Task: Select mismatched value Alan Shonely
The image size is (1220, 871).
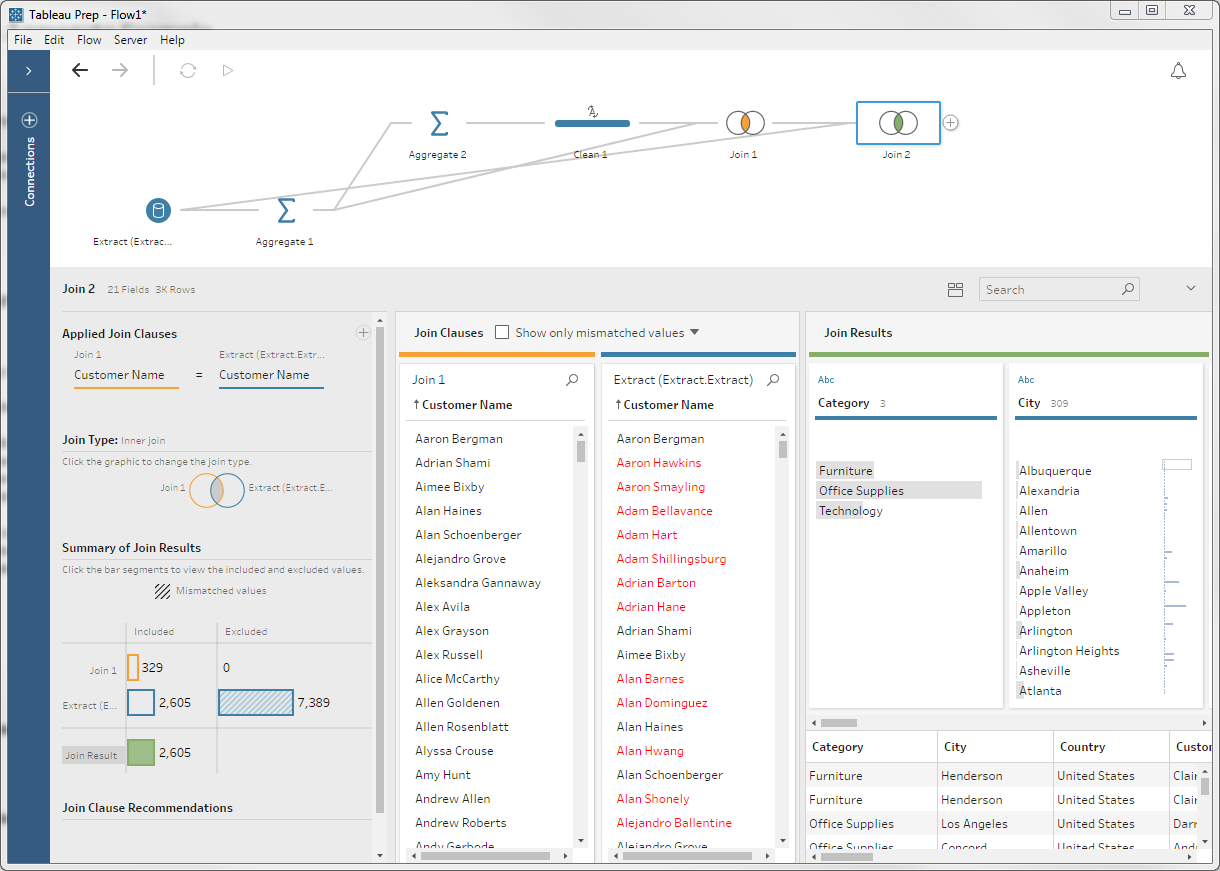Action: click(x=653, y=799)
